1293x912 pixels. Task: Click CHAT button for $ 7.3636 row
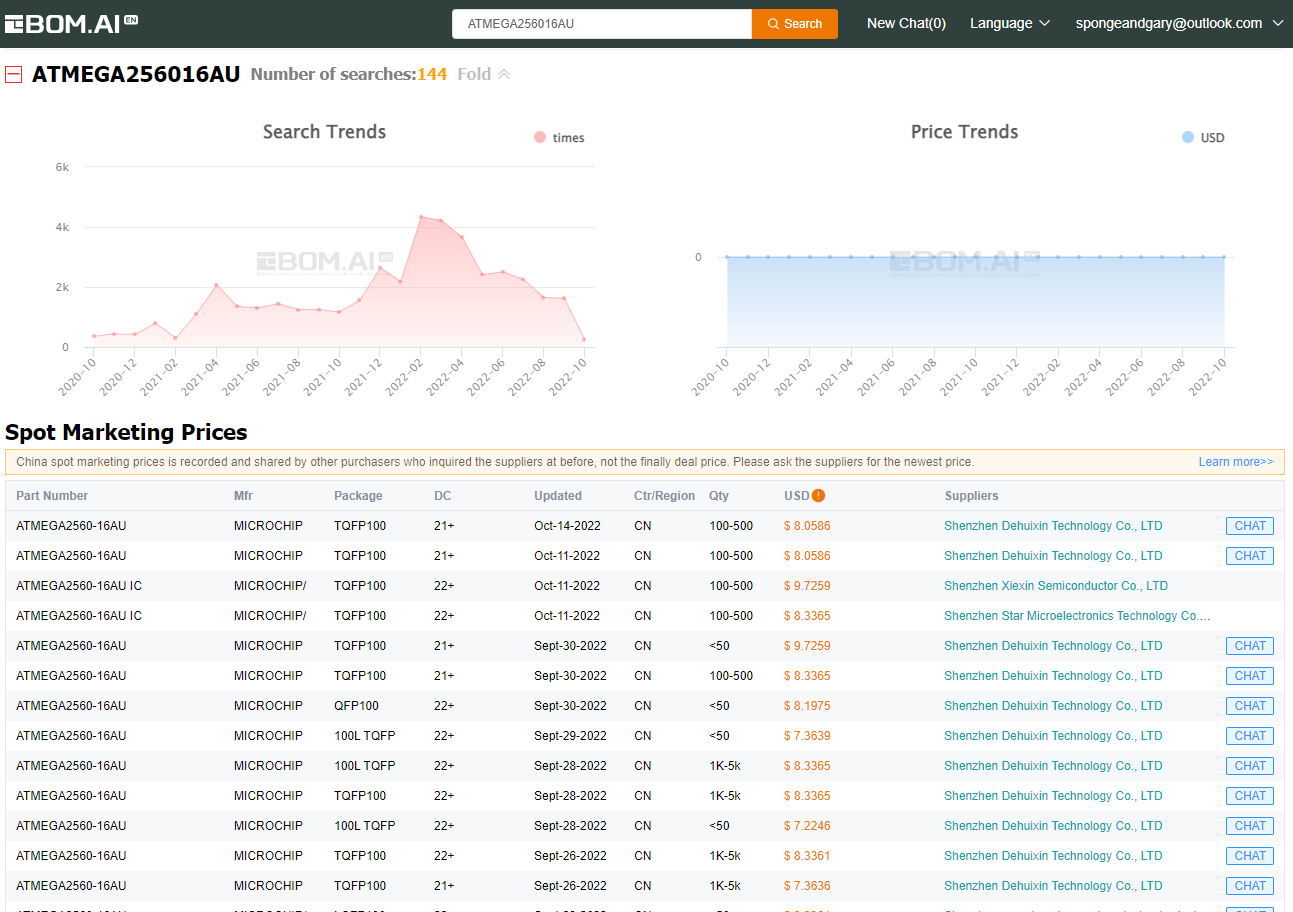(x=1250, y=886)
